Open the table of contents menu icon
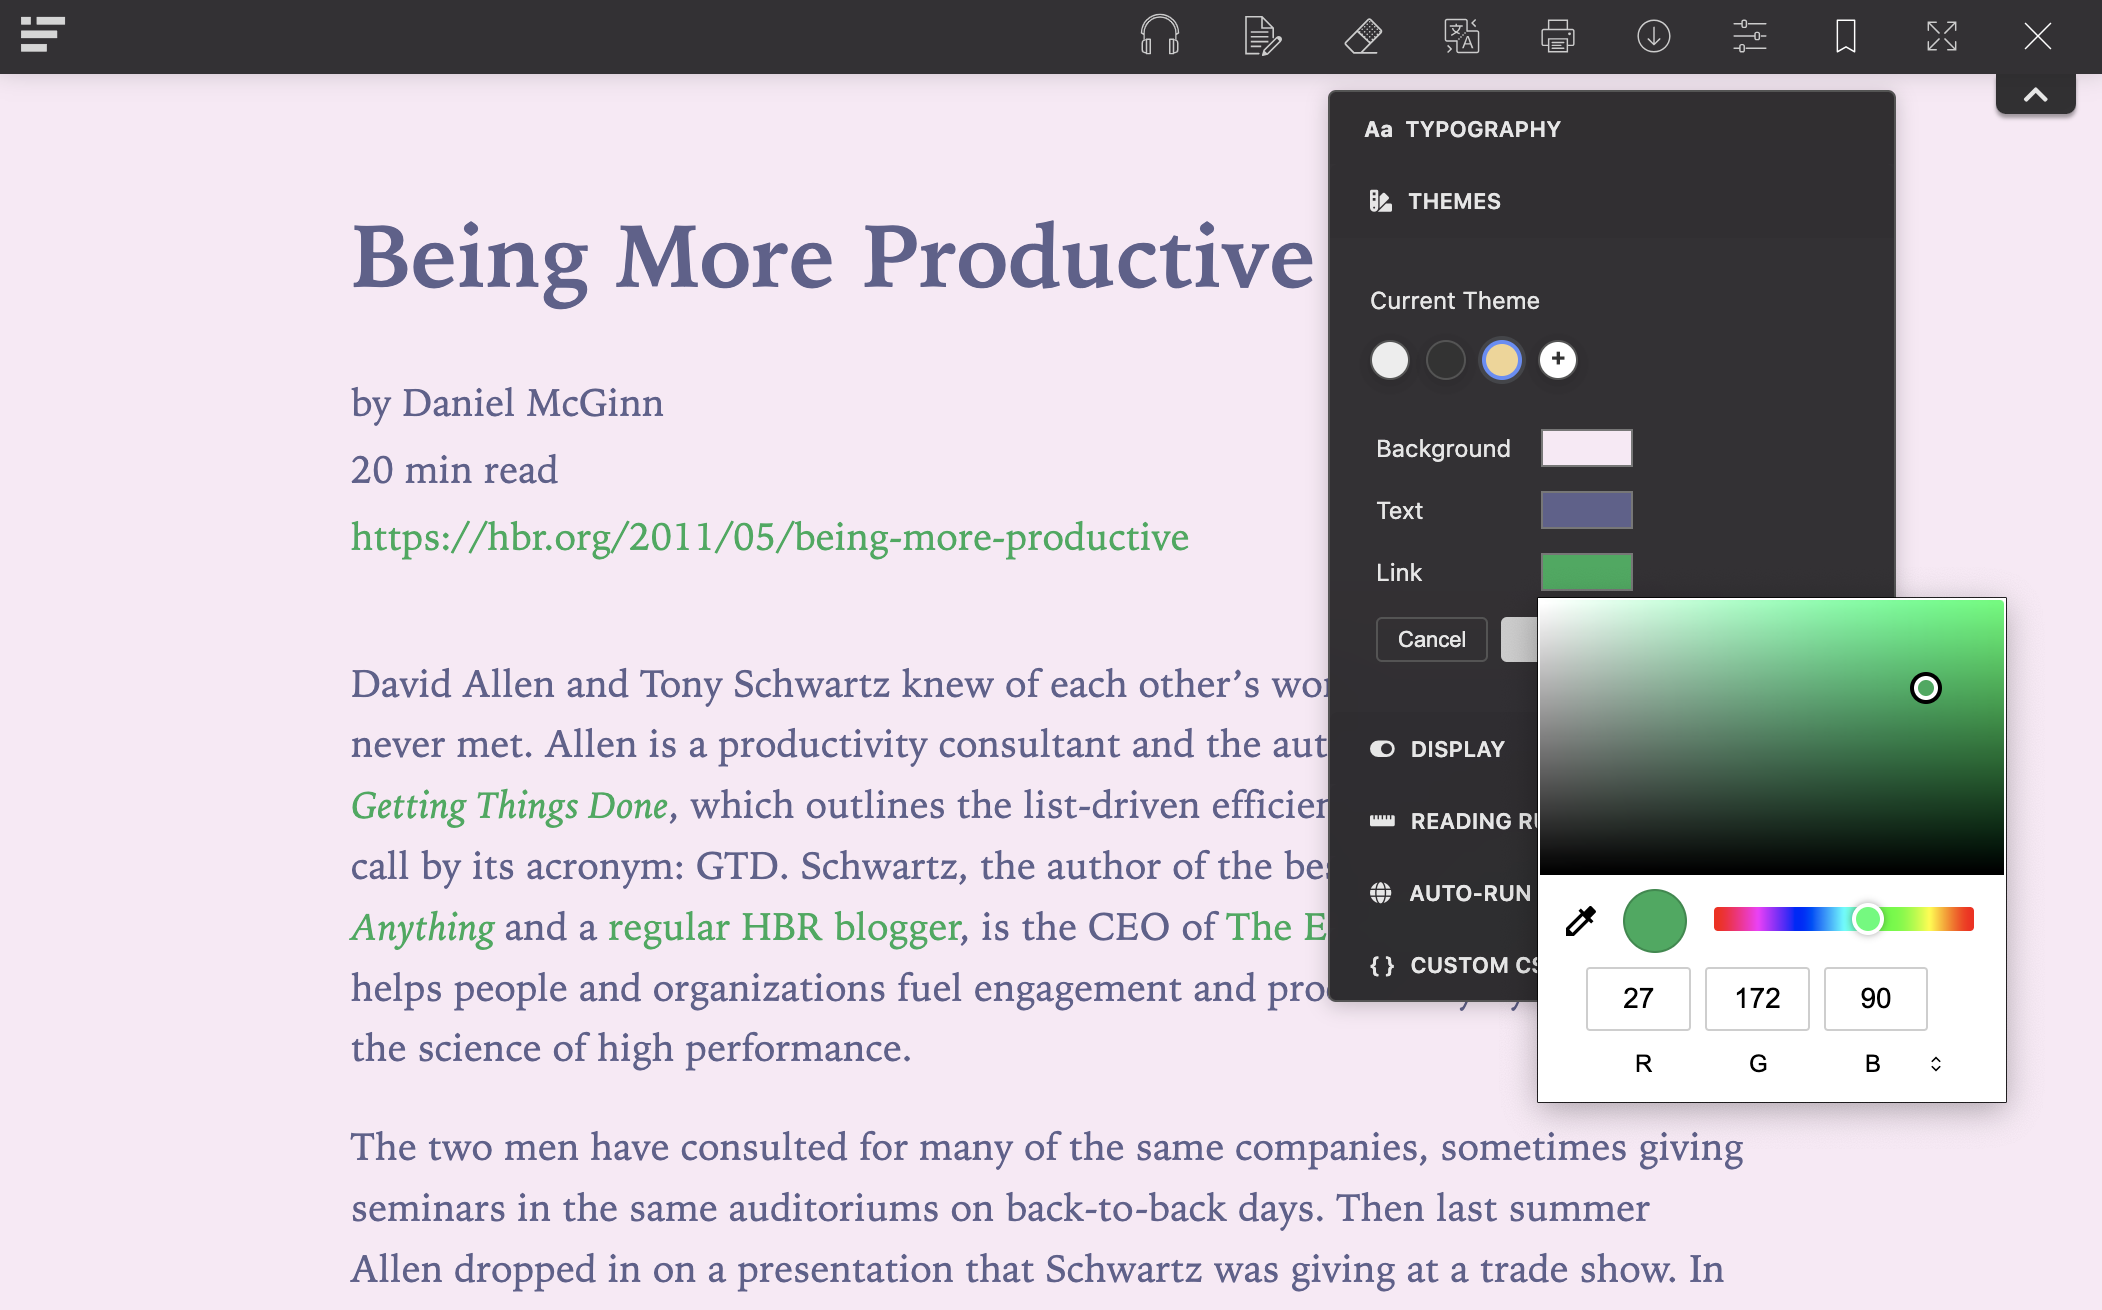The width and height of the screenshot is (2102, 1310). coord(42,35)
